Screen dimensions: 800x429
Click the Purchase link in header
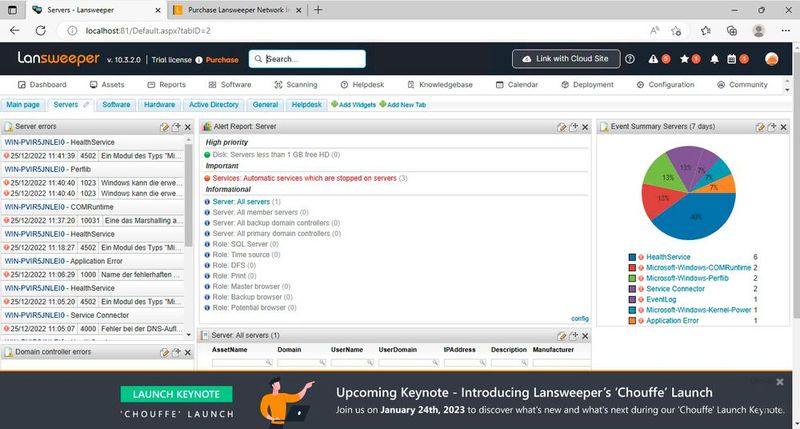click(222, 60)
